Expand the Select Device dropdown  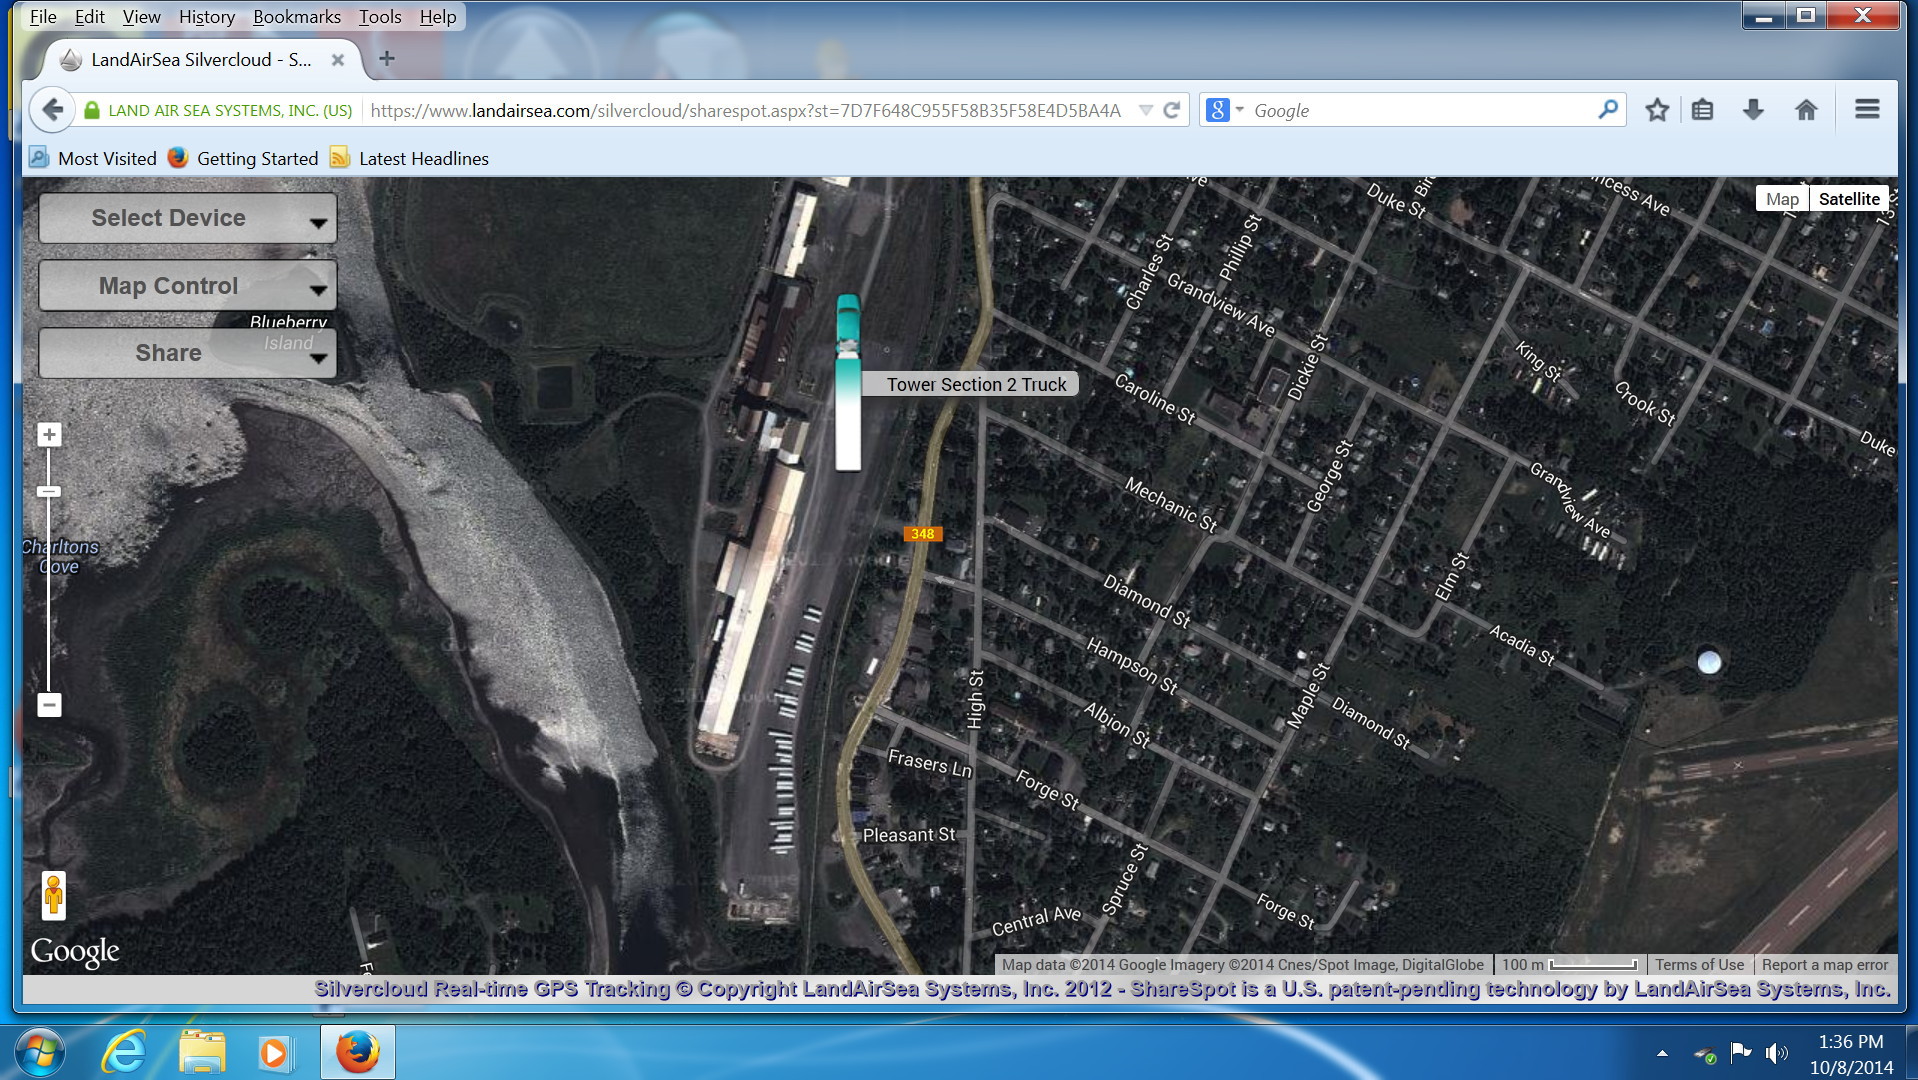188,218
